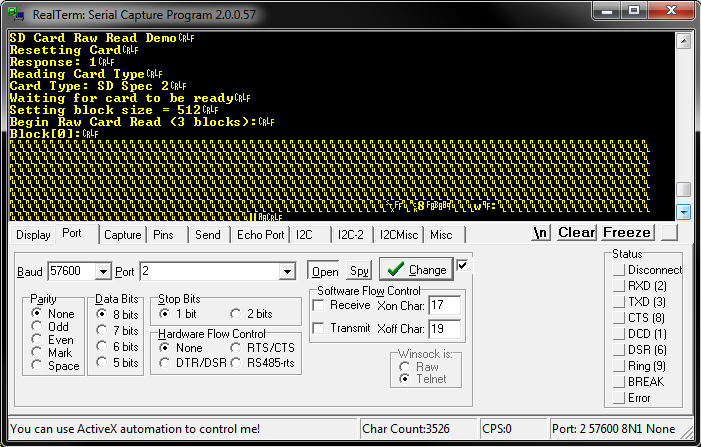Click the terminal scrollbar thumb
701x447 pixels.
point(684,190)
